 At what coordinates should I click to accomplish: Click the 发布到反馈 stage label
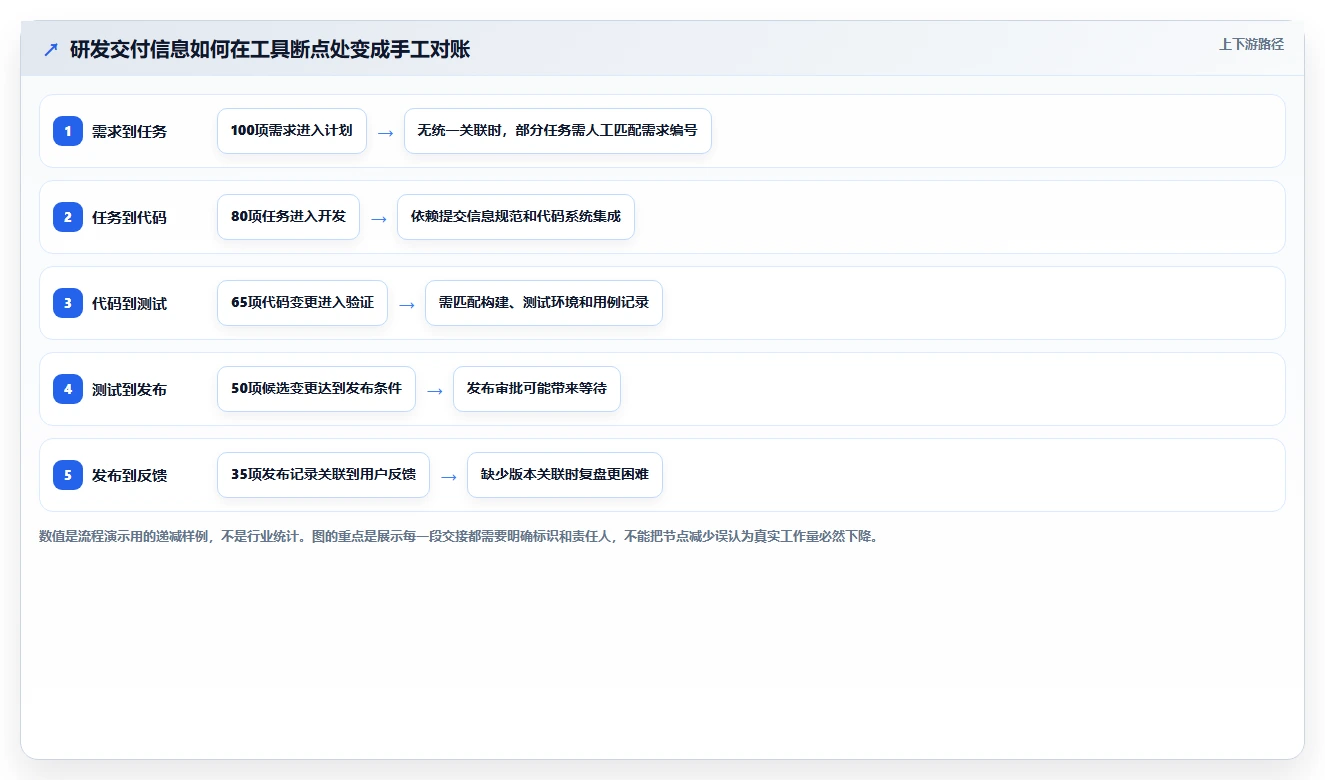point(129,475)
